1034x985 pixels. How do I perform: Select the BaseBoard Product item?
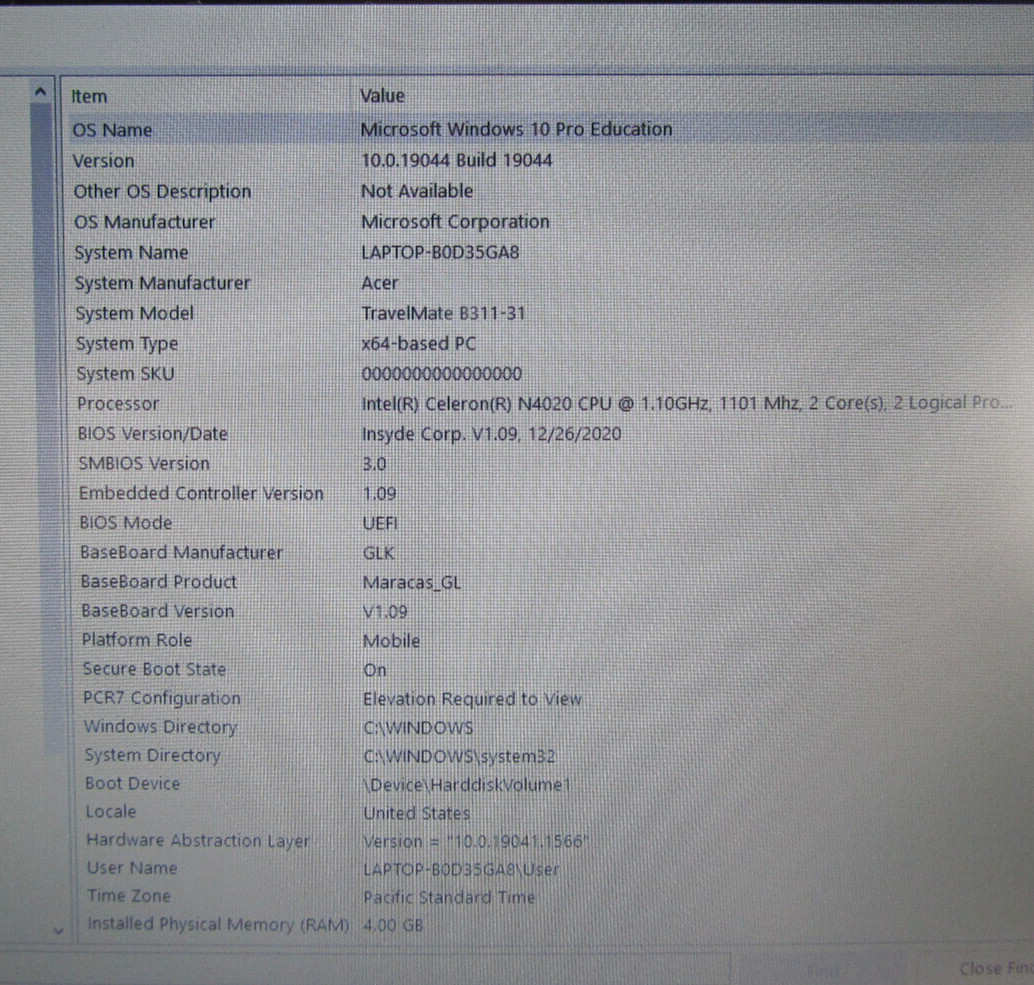pos(158,582)
